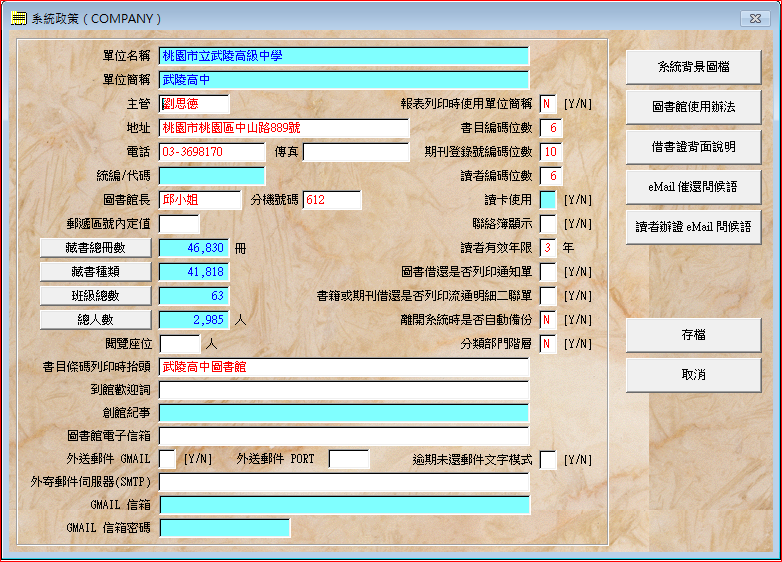Click the 讀者編碼位數 value field
The image size is (782, 562).
click(551, 176)
